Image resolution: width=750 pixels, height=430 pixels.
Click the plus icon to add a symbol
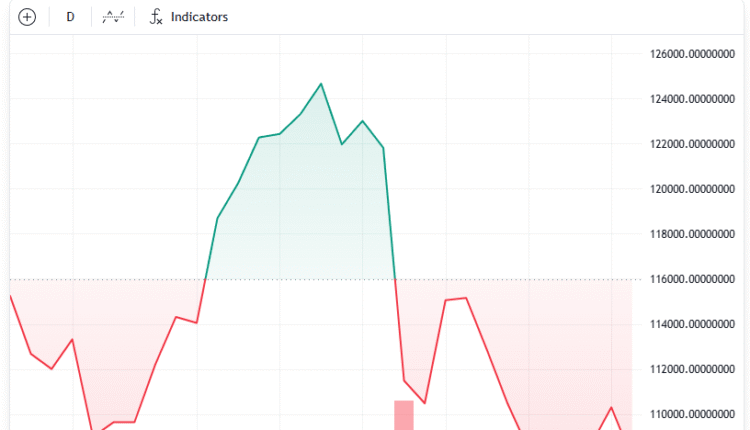click(x=27, y=17)
